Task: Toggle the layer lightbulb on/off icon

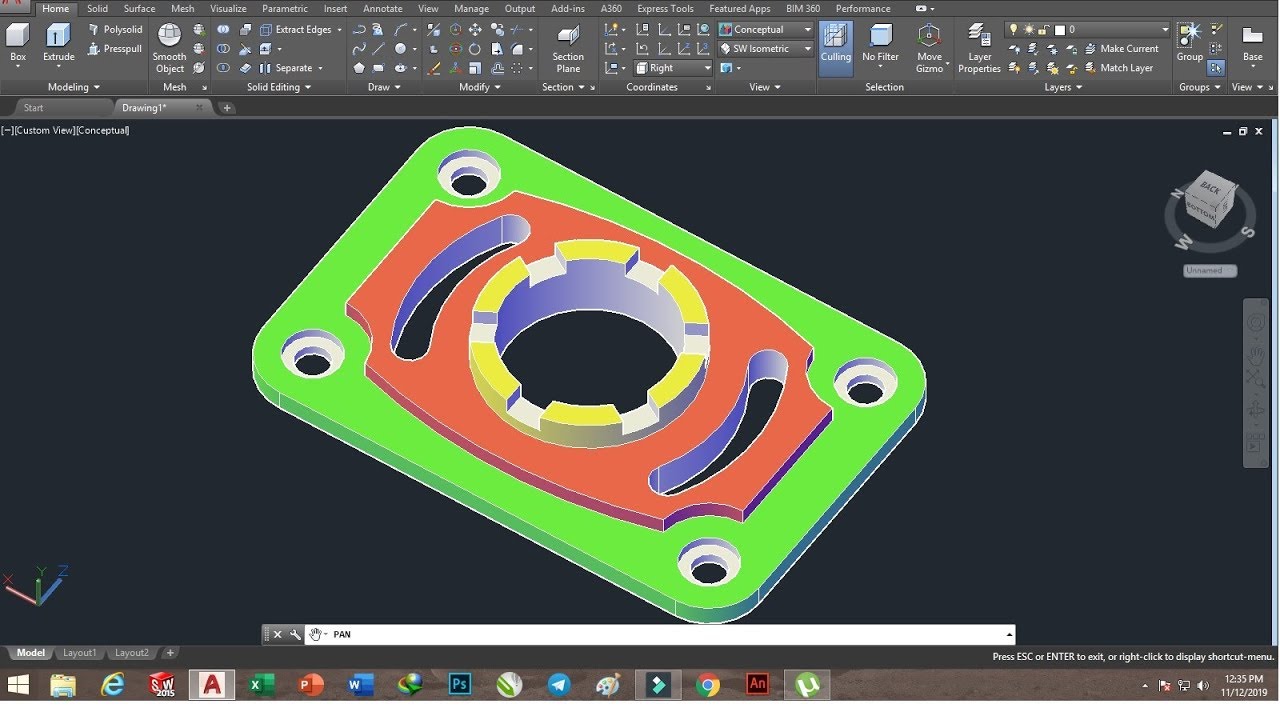Action: point(1012,30)
